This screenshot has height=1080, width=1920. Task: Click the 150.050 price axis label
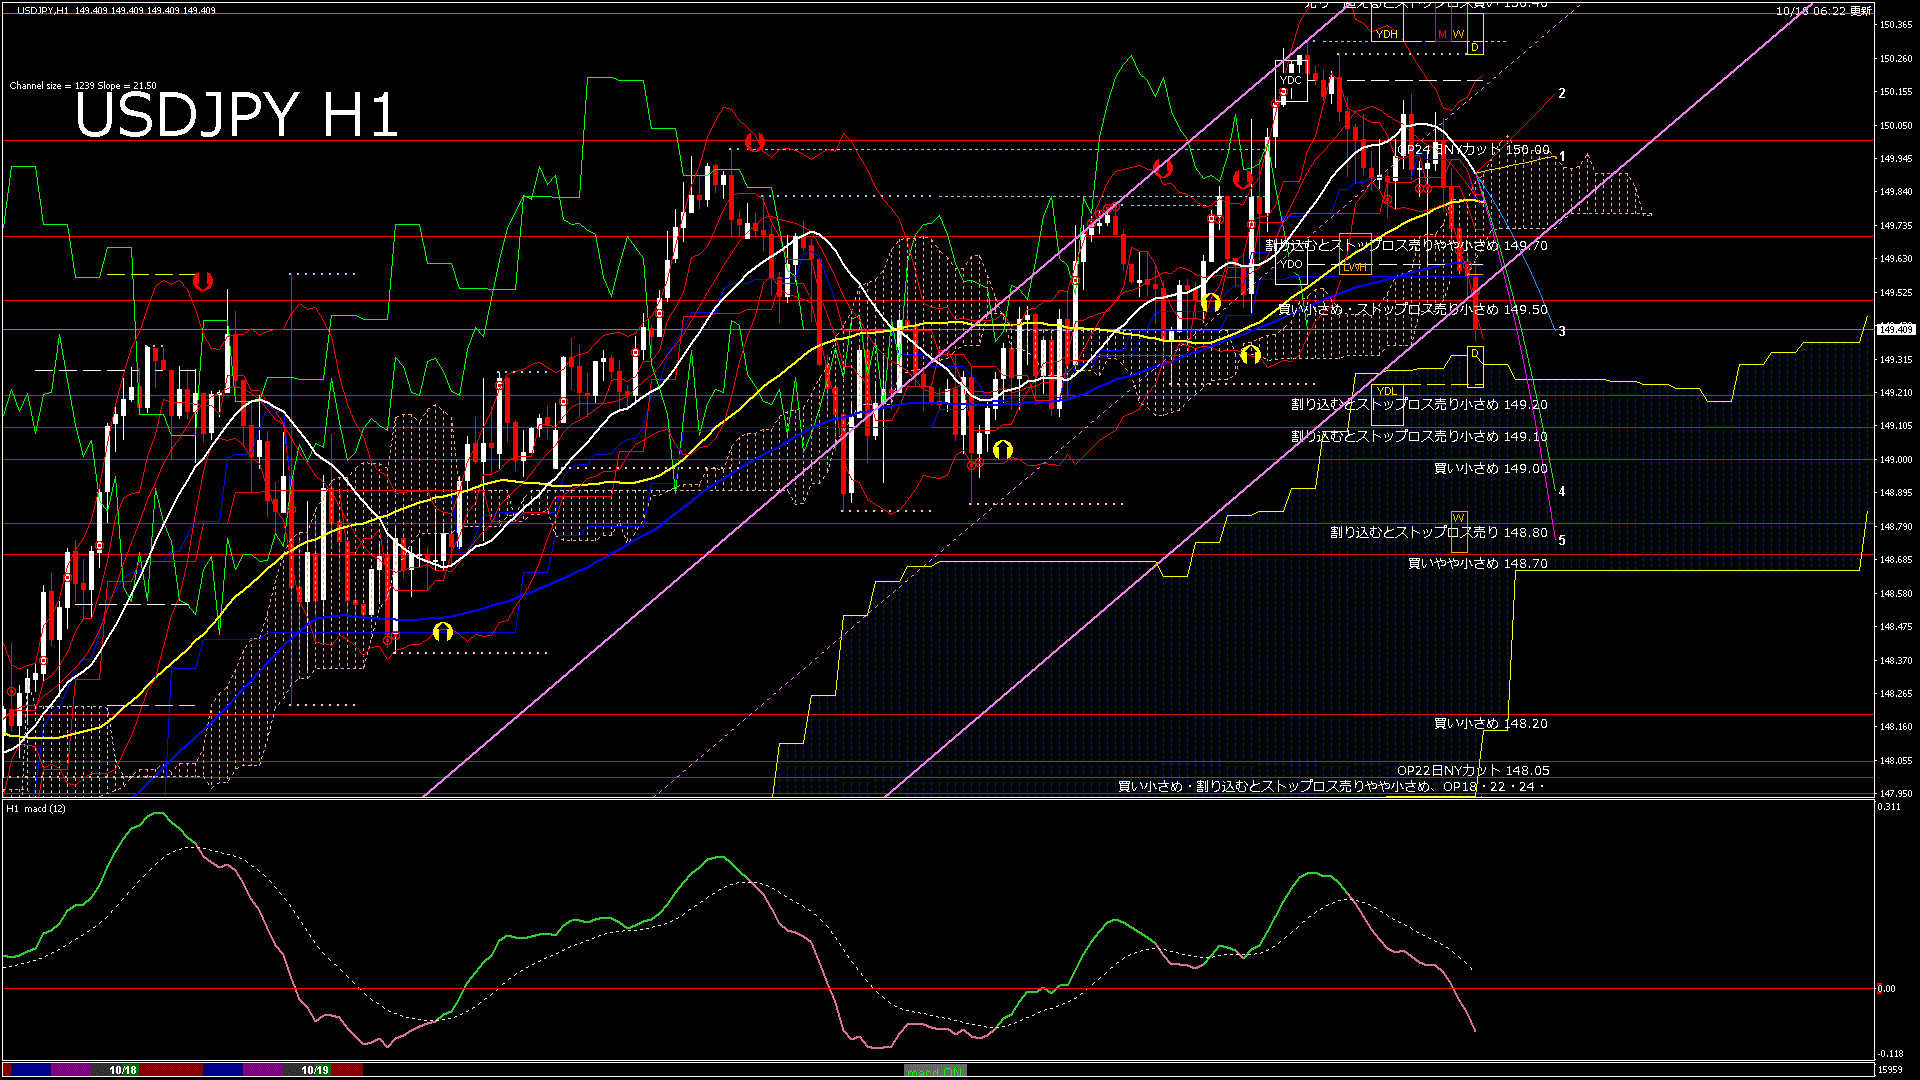click(1896, 126)
